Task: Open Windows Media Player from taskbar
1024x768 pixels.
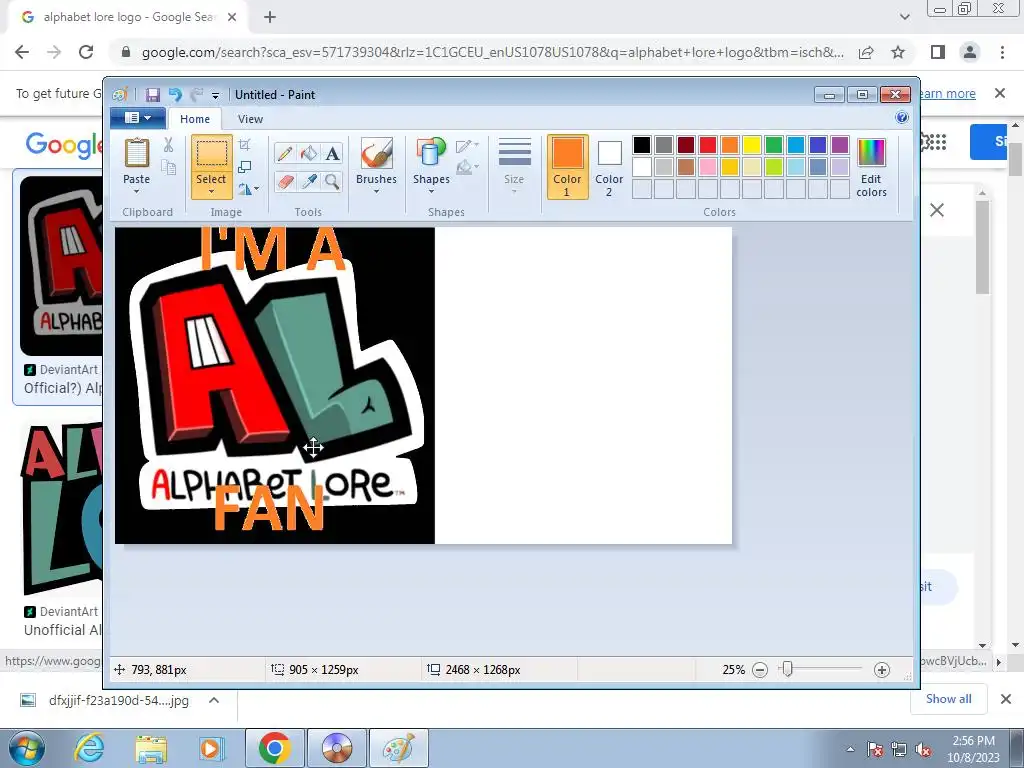Action: click(x=210, y=748)
